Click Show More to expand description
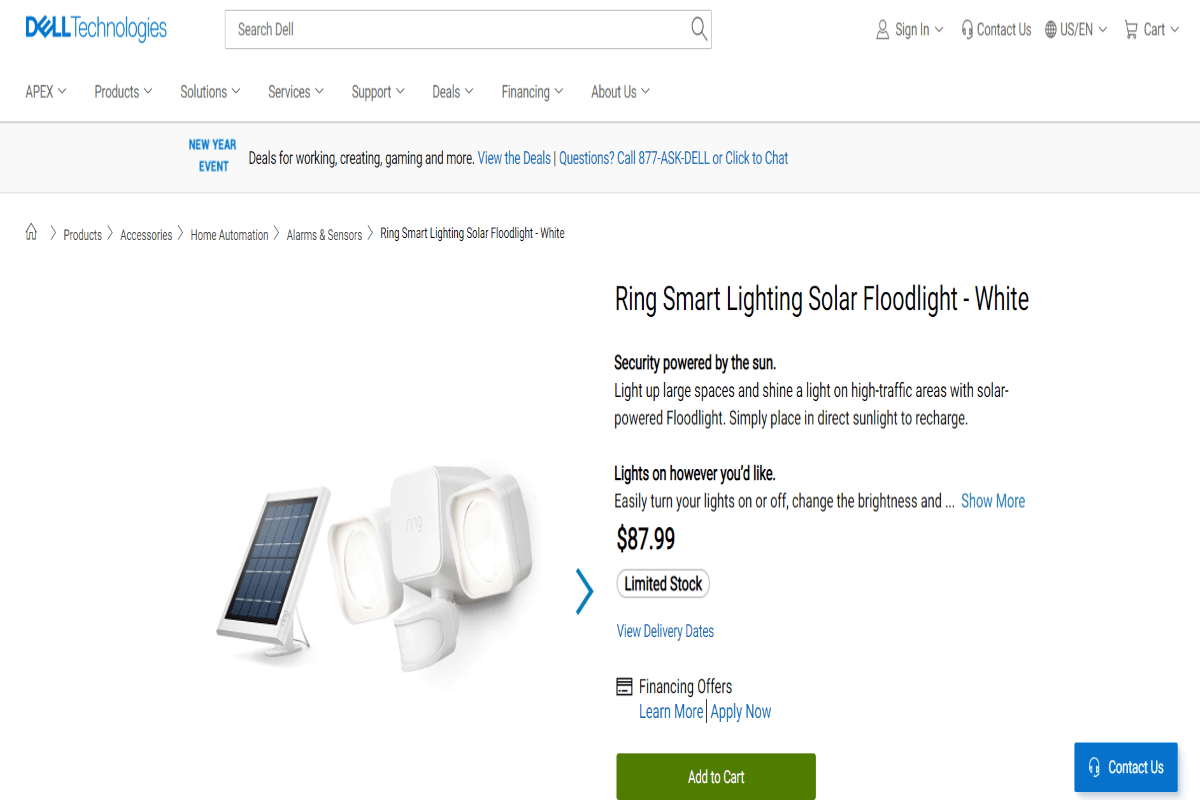 [x=992, y=501]
